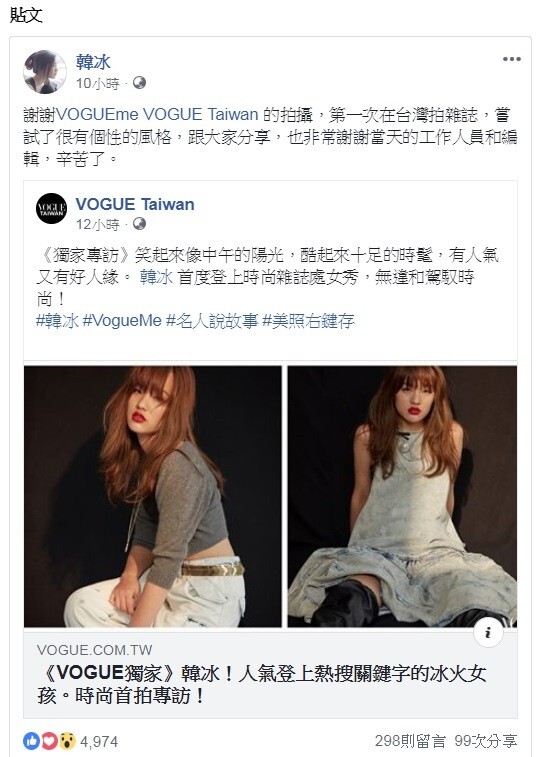Image resolution: width=541 pixels, height=757 pixels.
Task: Open the 韓冰 profile name link
Action: coord(93,62)
